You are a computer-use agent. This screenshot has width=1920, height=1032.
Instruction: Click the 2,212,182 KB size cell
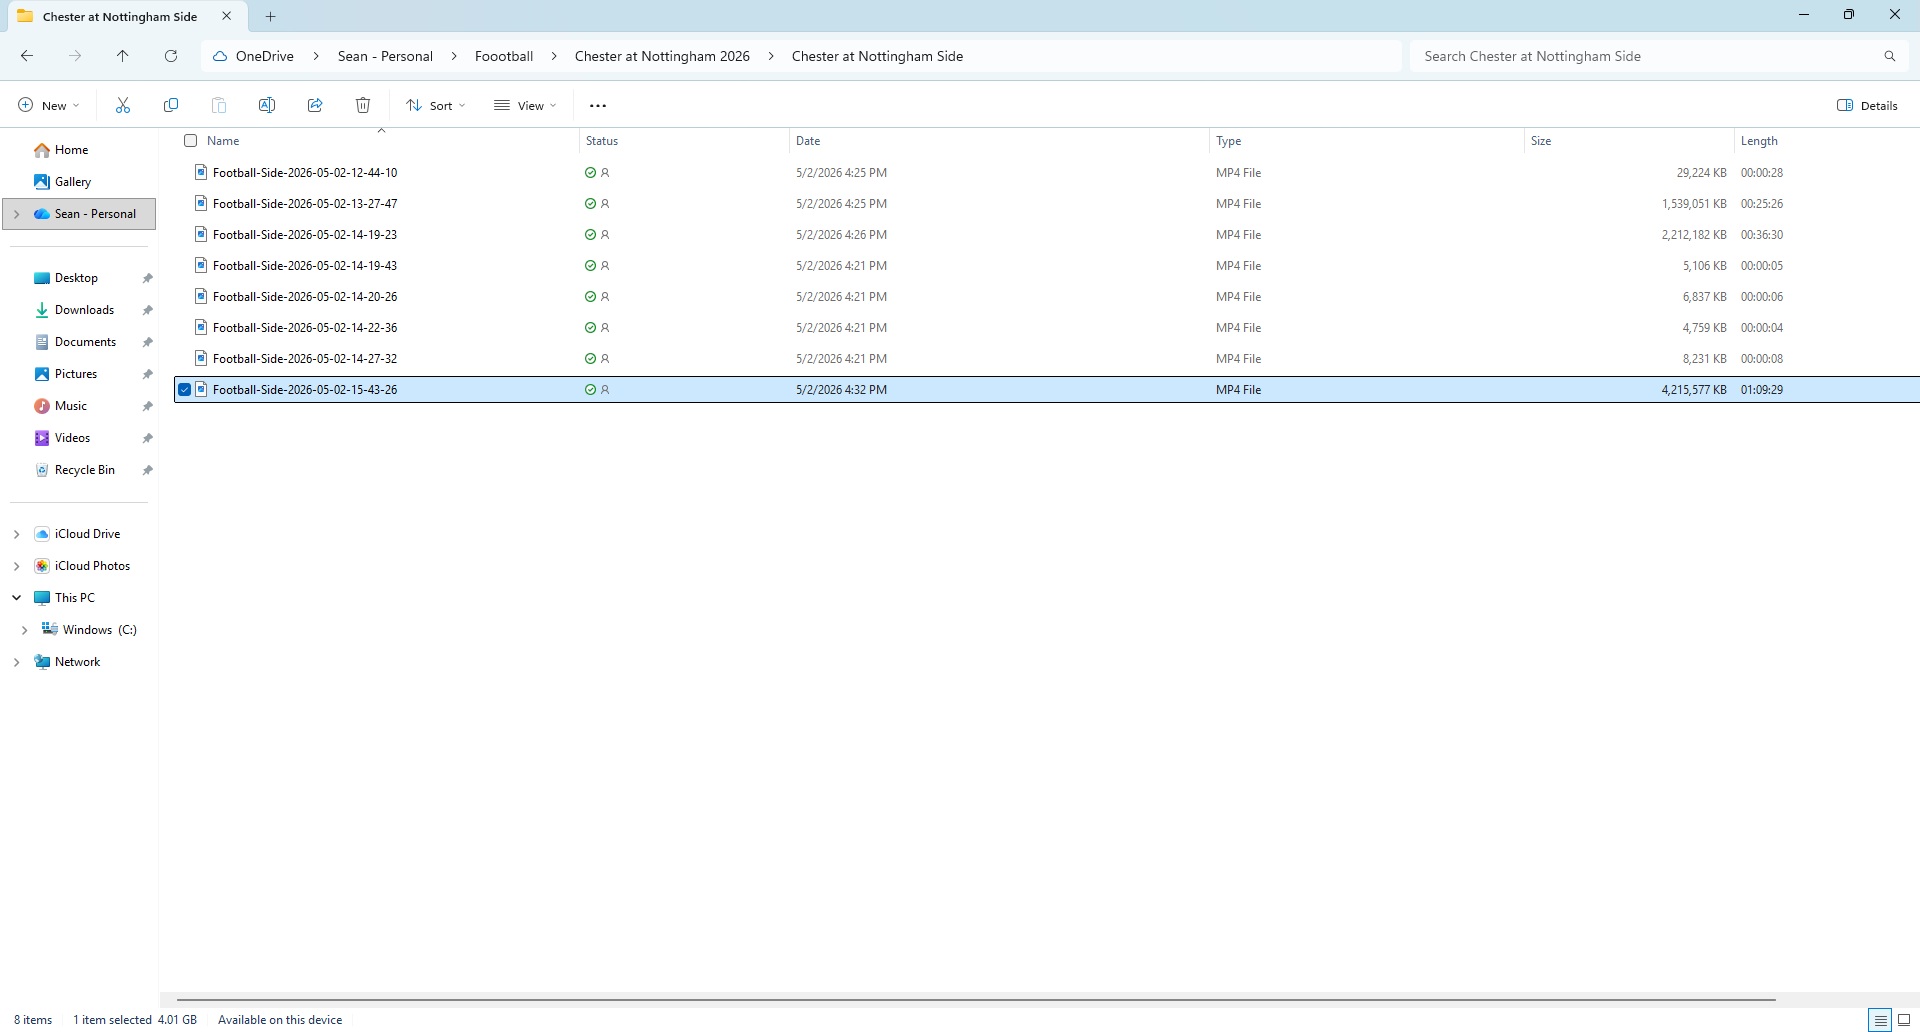tap(1694, 235)
